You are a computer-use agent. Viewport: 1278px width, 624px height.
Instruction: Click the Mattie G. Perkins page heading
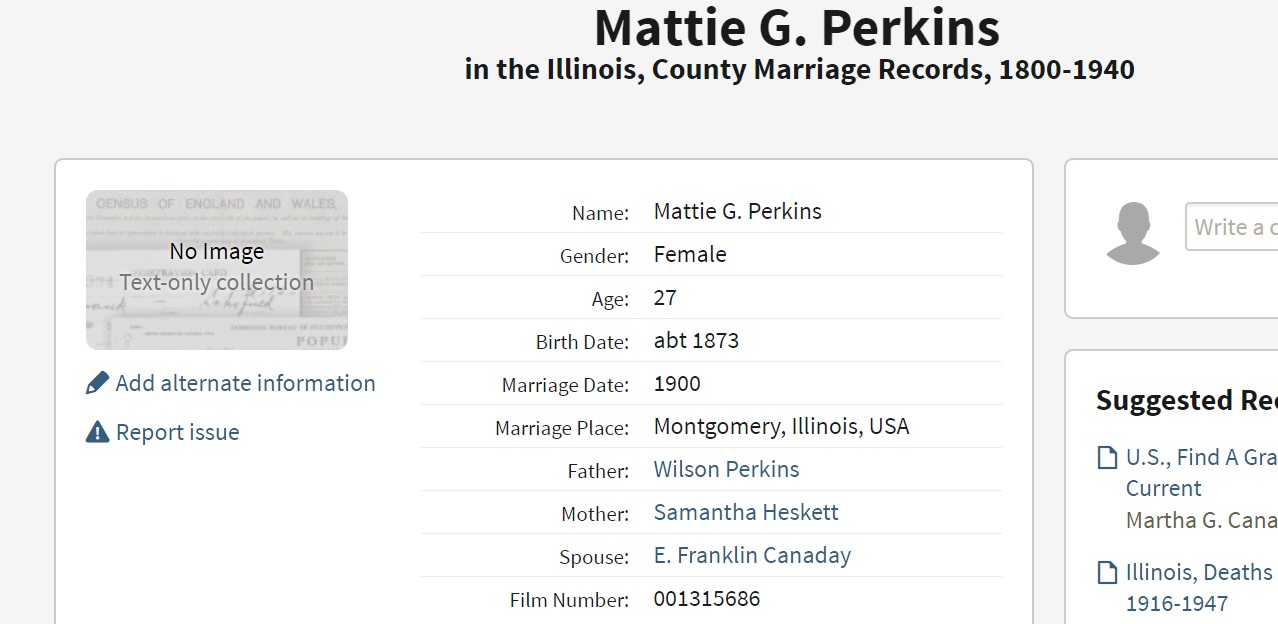point(797,28)
